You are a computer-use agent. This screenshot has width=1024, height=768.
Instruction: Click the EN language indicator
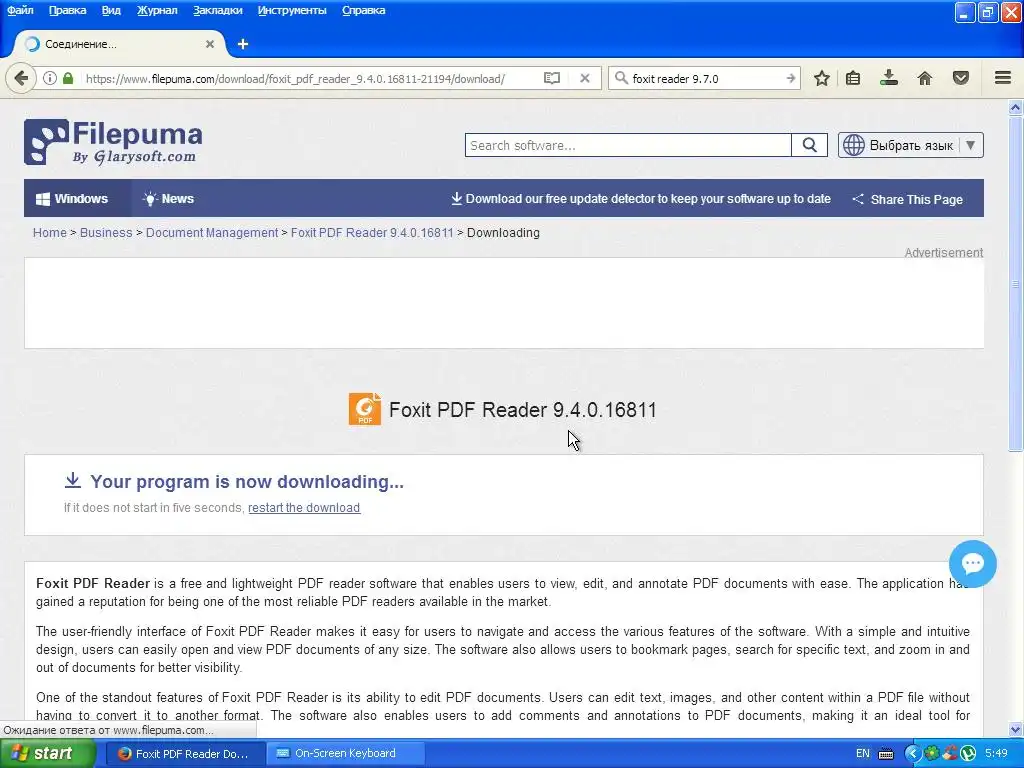tap(863, 753)
